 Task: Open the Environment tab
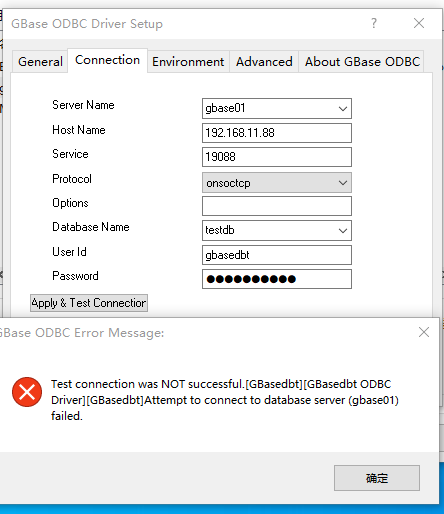tap(188, 62)
